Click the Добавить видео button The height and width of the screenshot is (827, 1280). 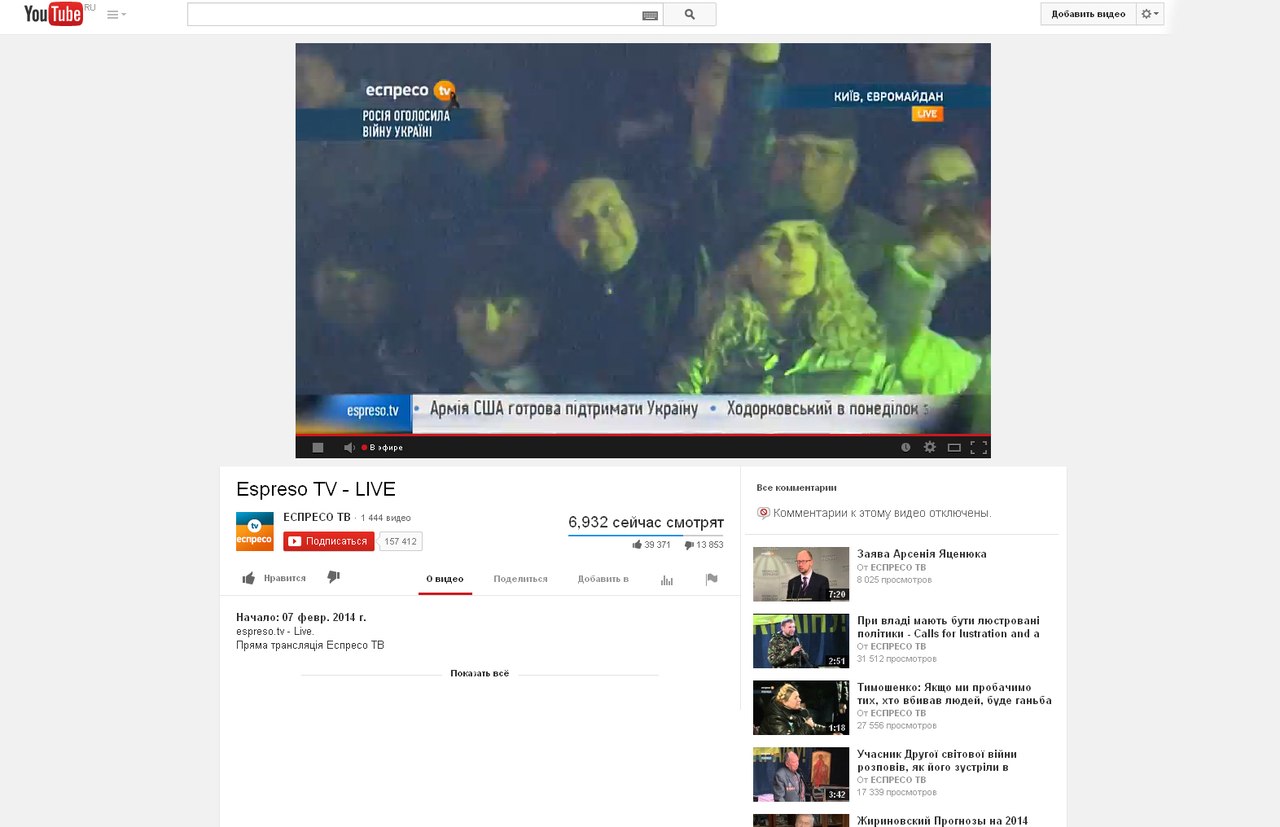pyautogui.click(x=1088, y=14)
